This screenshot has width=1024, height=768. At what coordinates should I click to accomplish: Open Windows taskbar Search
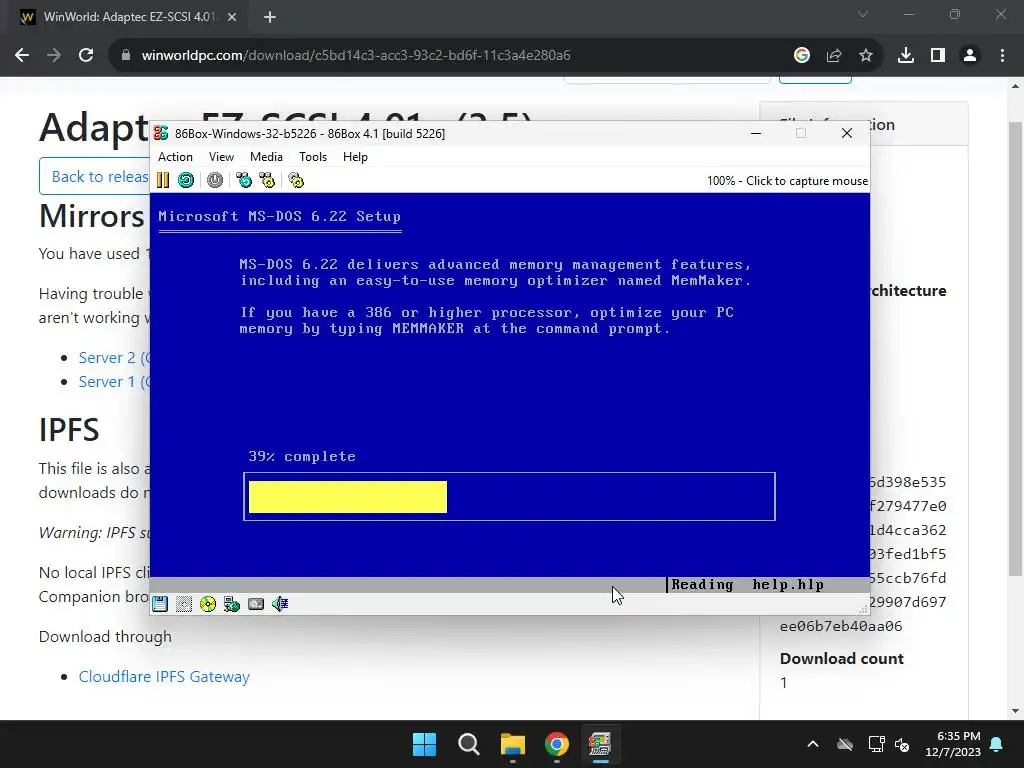click(468, 744)
